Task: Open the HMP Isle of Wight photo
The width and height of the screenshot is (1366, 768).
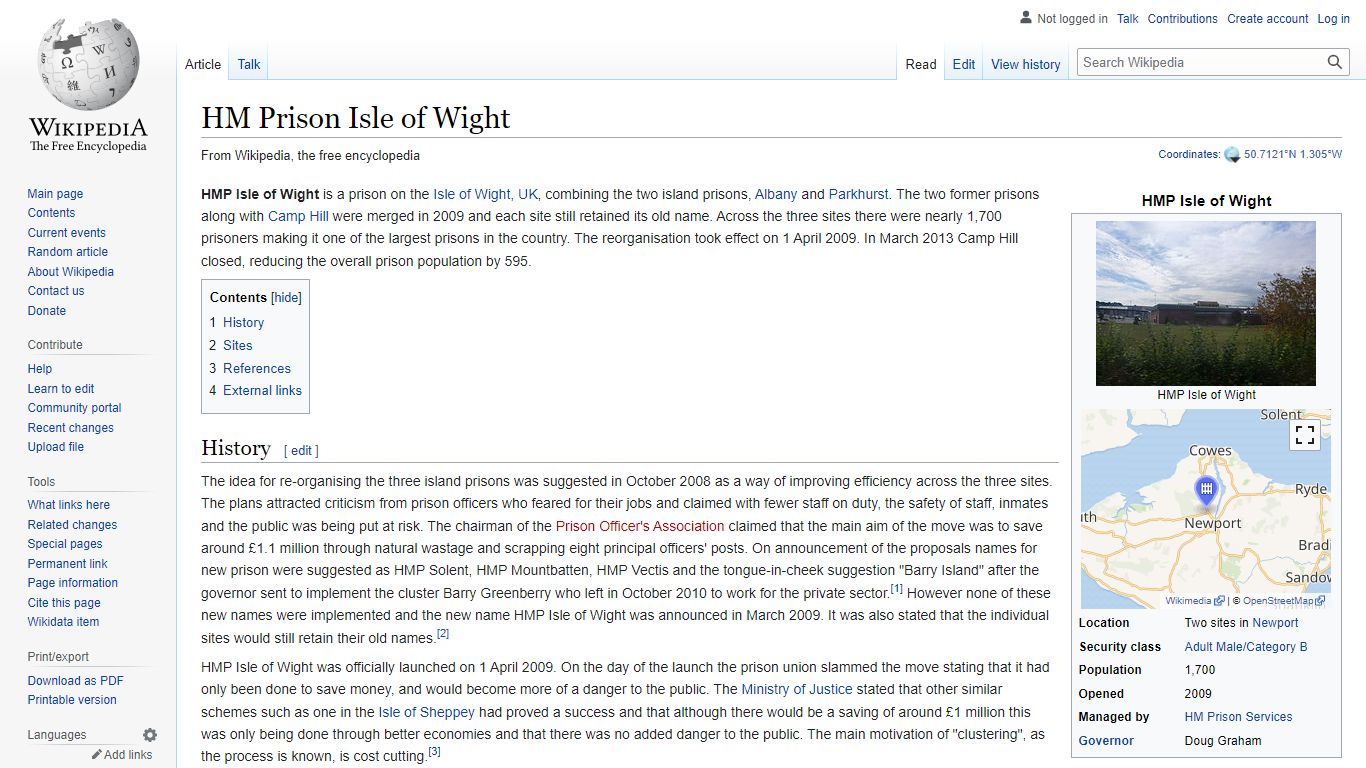Action: click(1206, 303)
